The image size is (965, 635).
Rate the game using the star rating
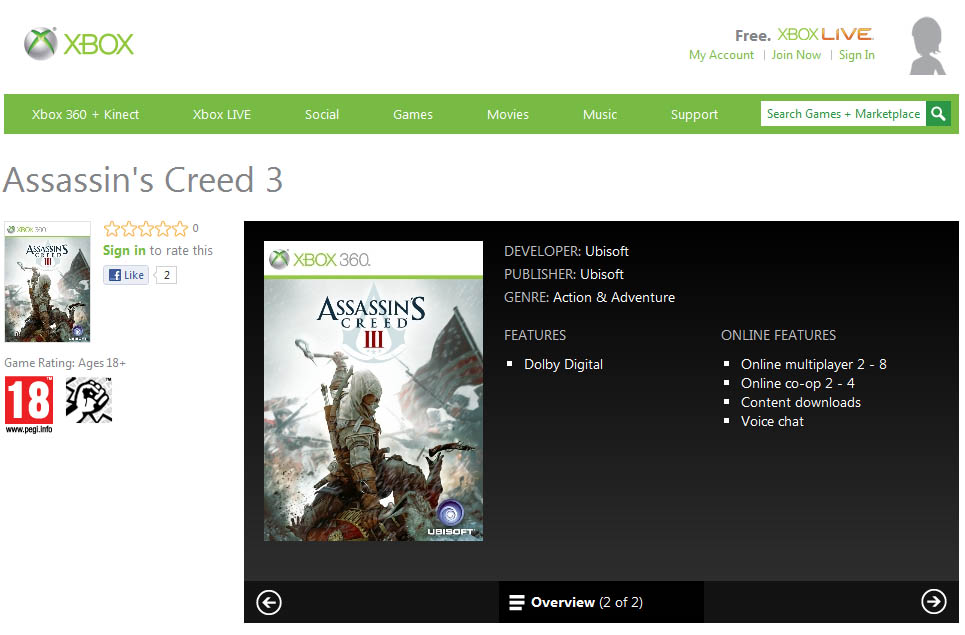pos(146,229)
